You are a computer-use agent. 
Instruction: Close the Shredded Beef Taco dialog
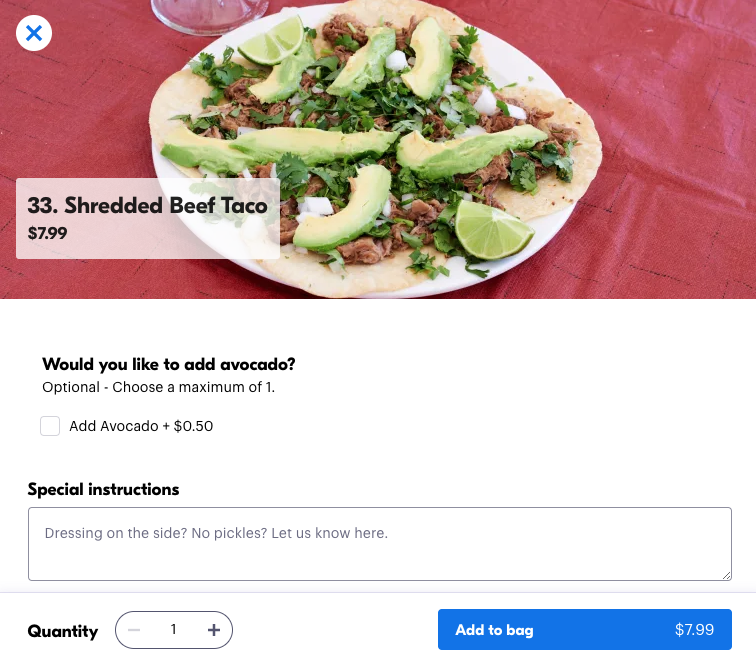coord(34,33)
